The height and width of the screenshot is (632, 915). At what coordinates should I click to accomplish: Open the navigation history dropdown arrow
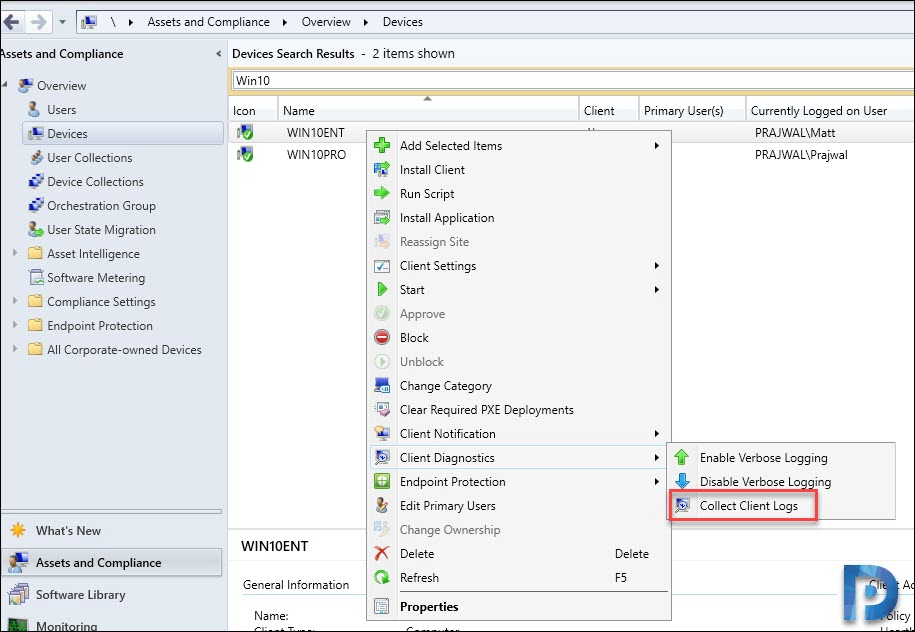pos(62,23)
